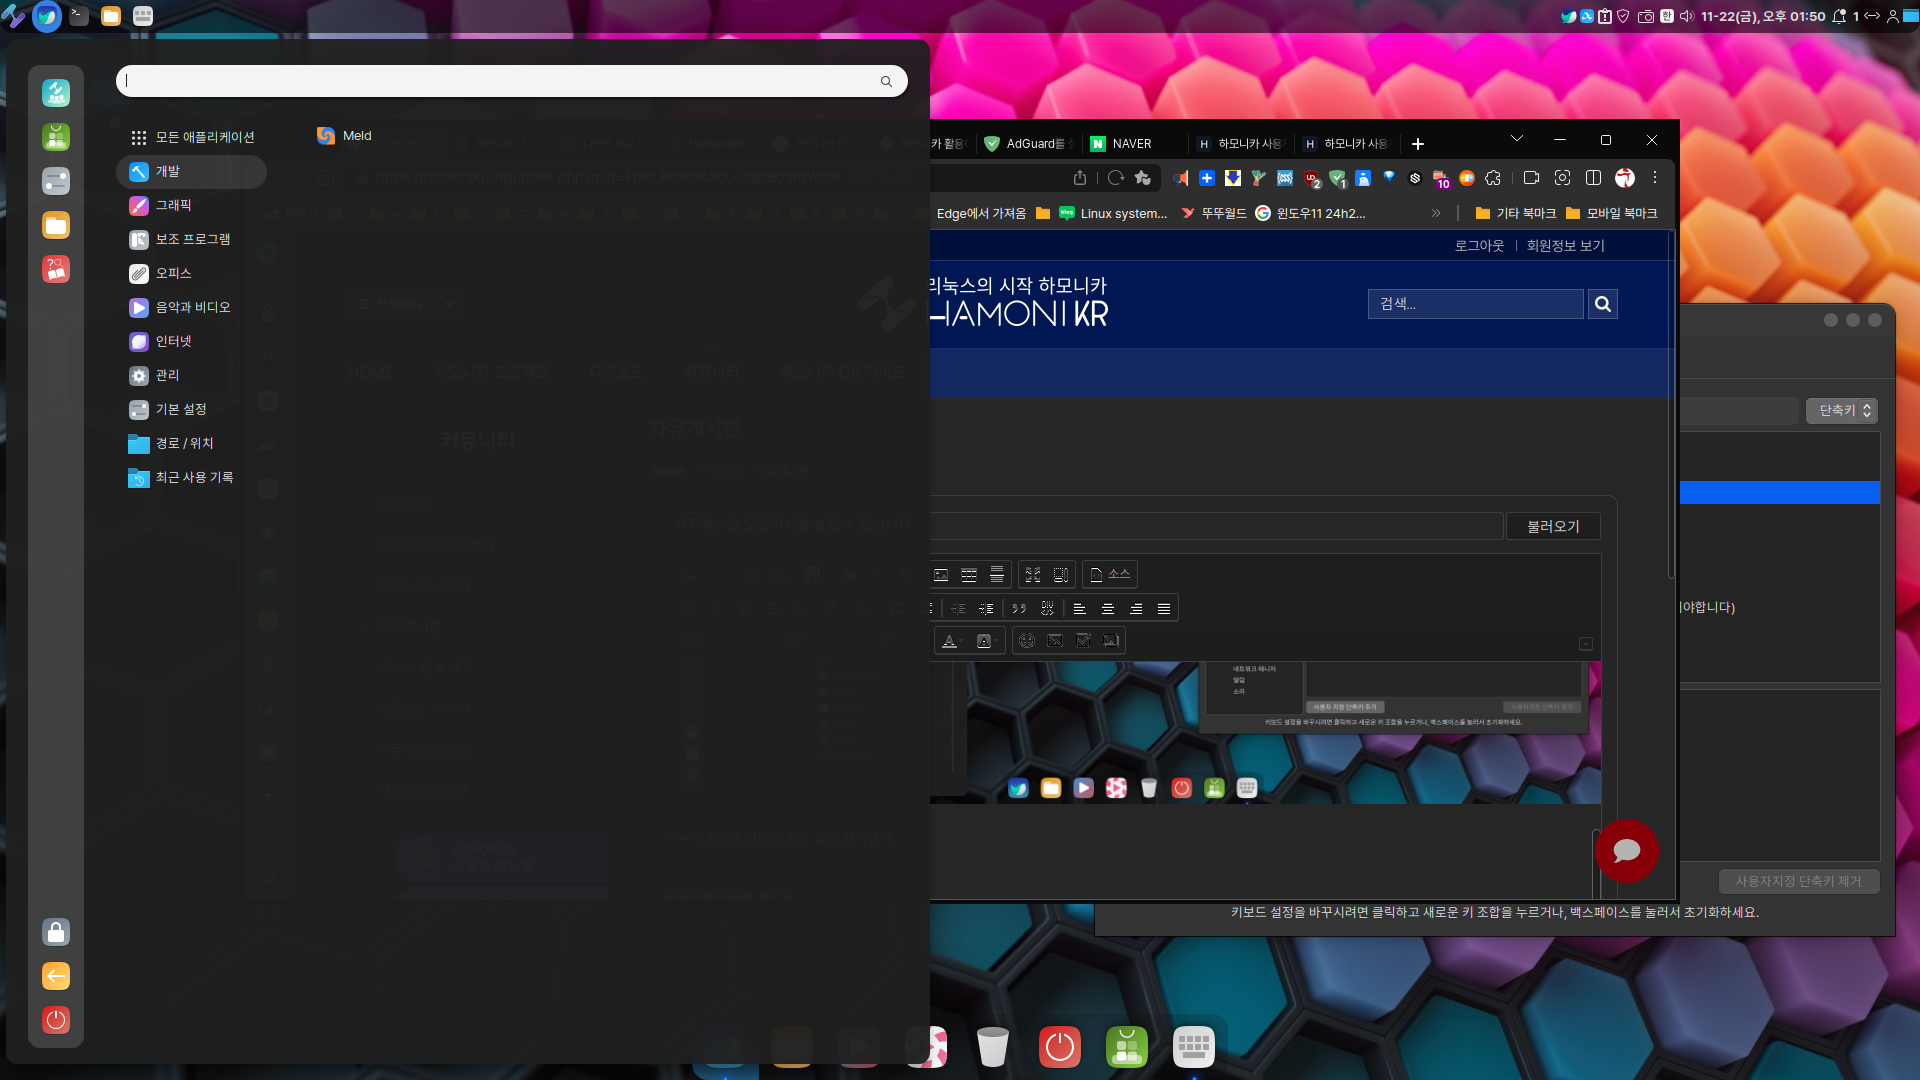Click the Hamonikr site search magnifier button
Image resolution: width=1920 pixels, height=1080 pixels.
coord(1602,304)
